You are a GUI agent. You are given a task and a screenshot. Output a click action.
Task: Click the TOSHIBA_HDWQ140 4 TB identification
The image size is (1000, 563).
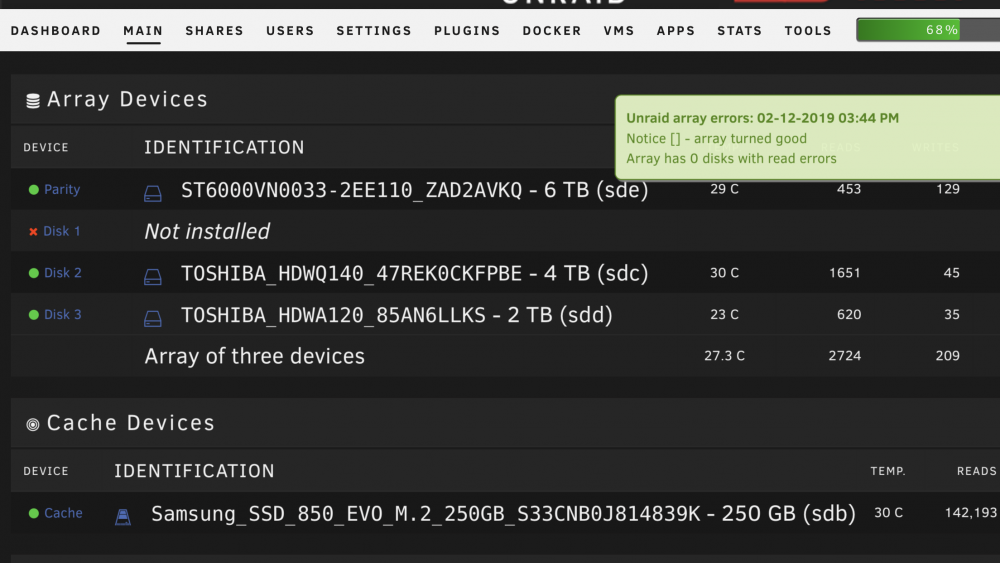coord(415,274)
